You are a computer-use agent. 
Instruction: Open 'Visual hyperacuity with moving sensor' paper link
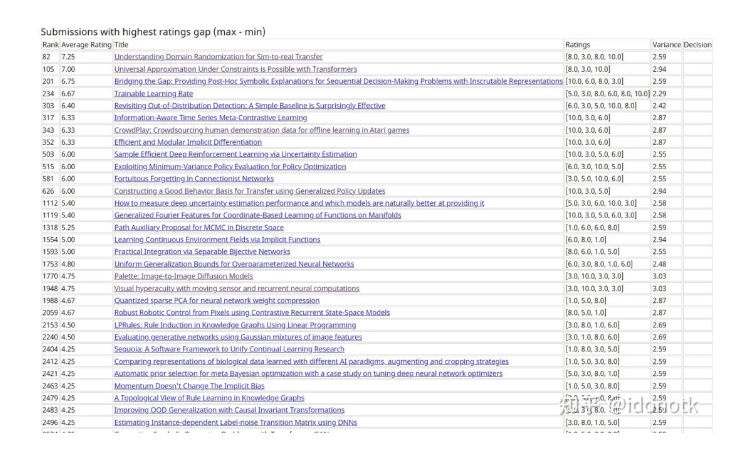pos(237,289)
